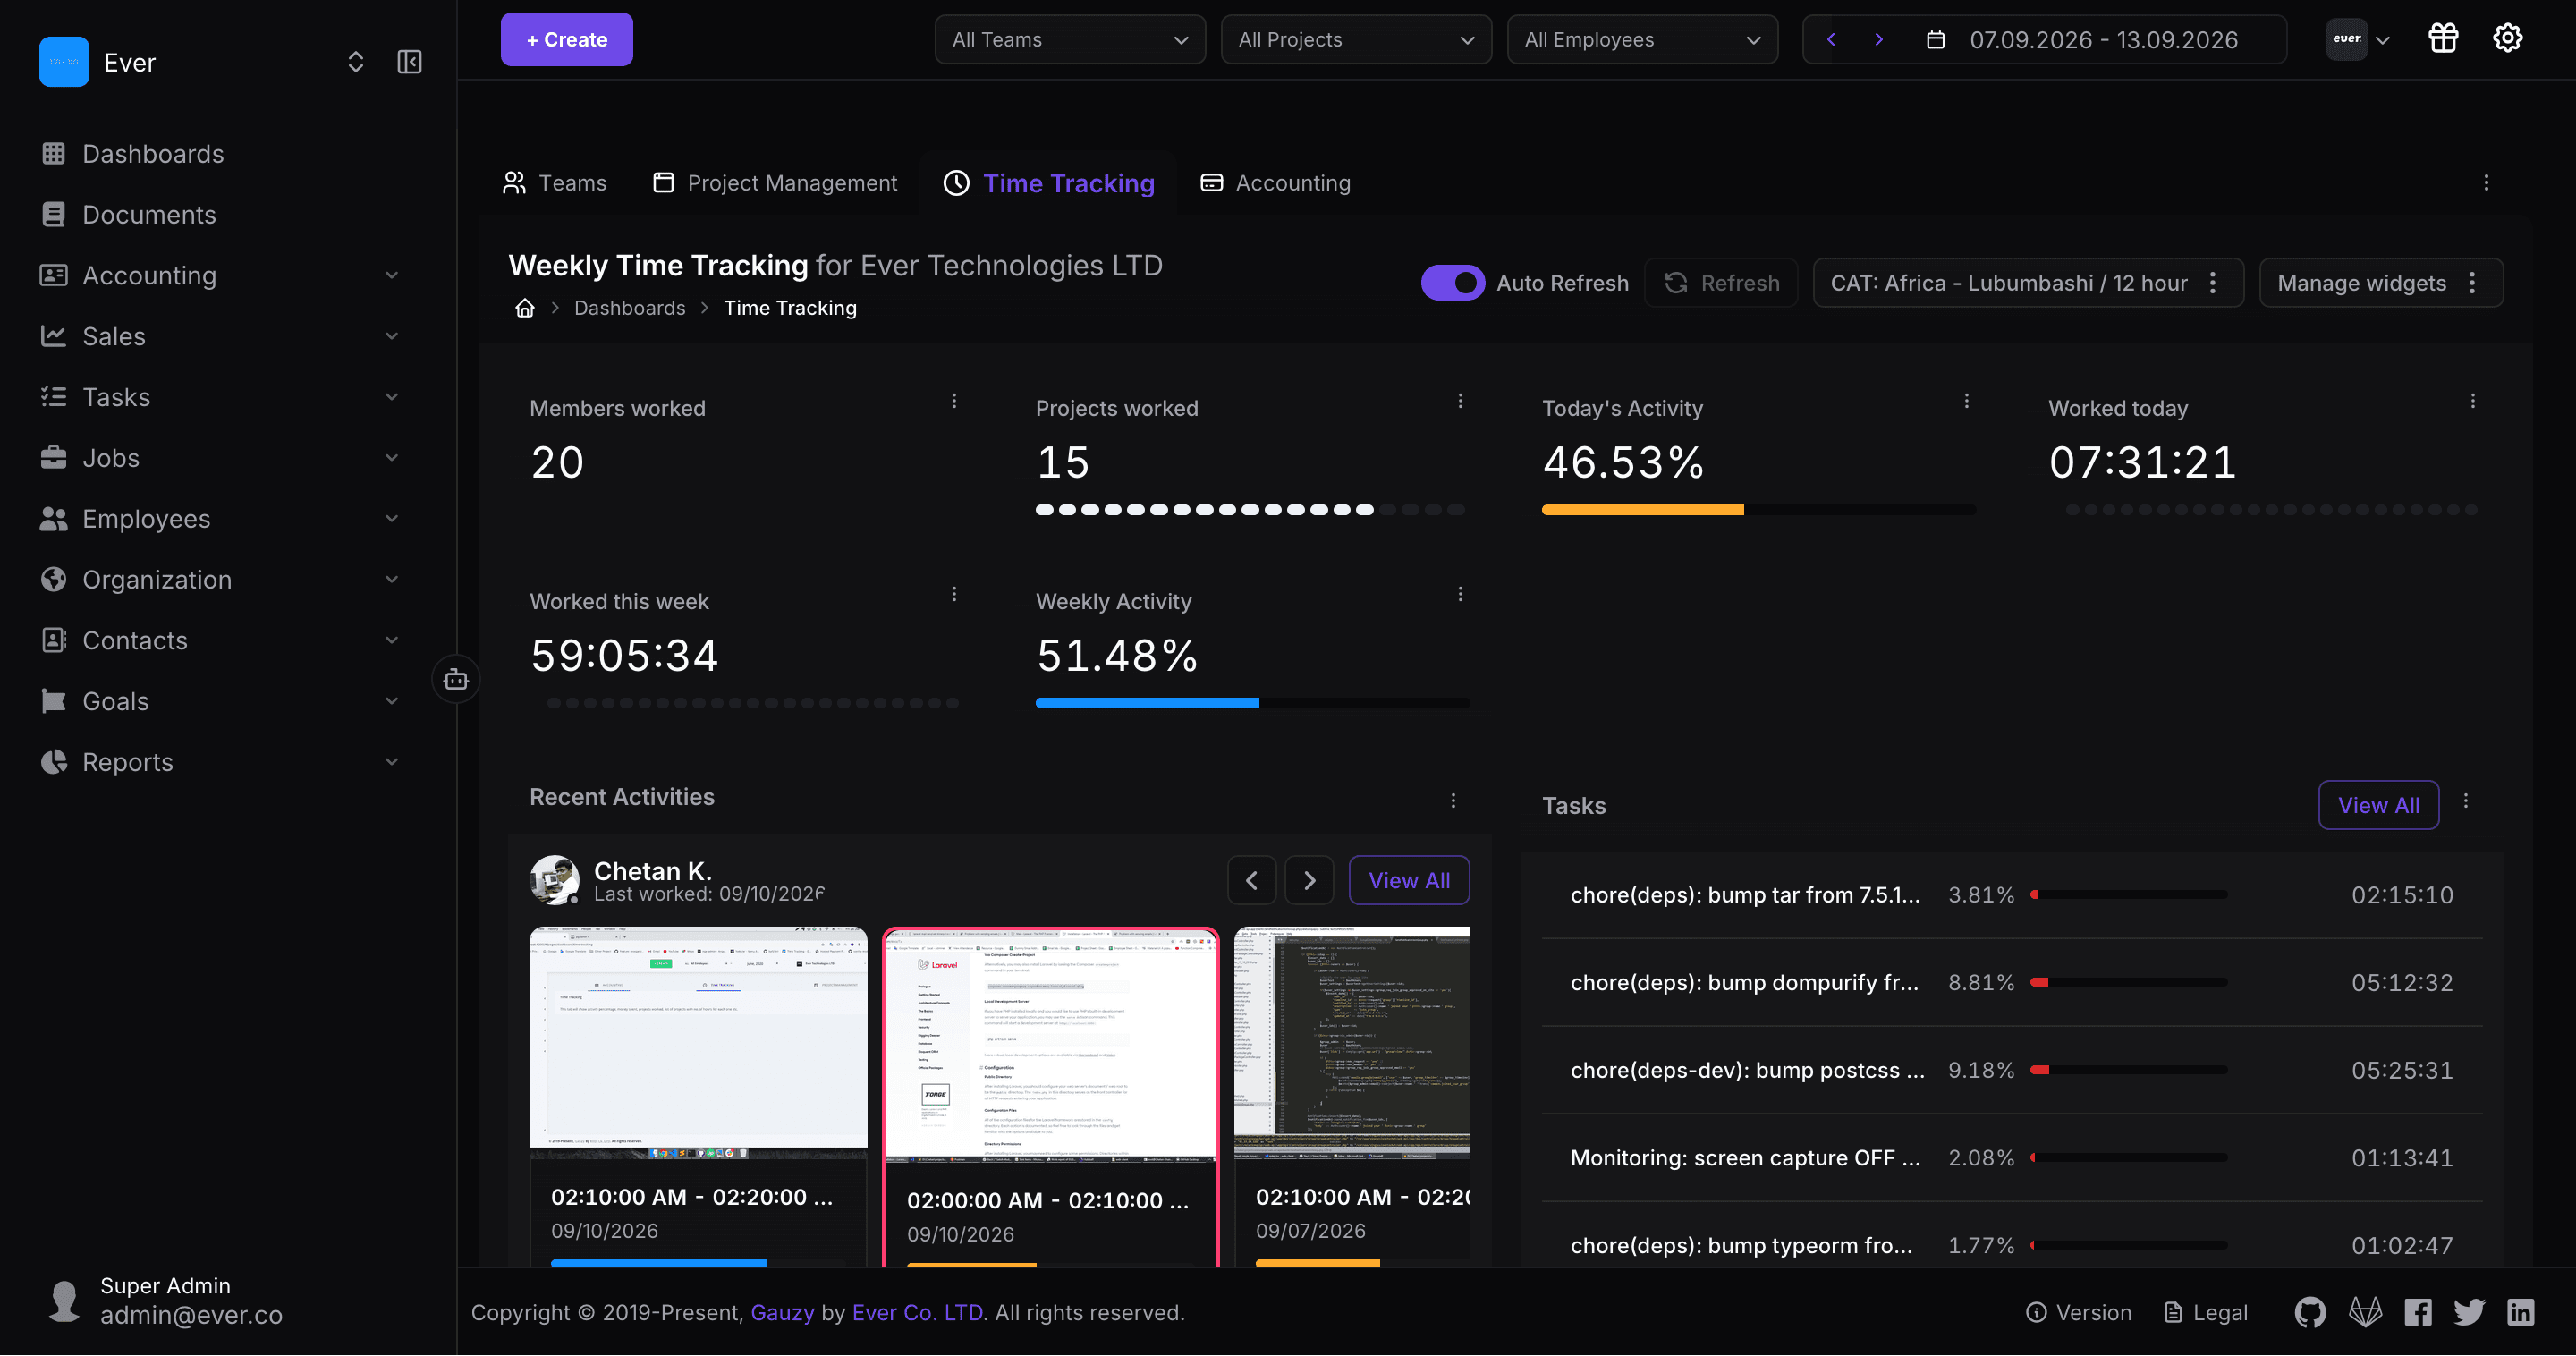Open the floating robot assistant icon
Viewport: 2576px width, 1356px height.
[x=456, y=680]
